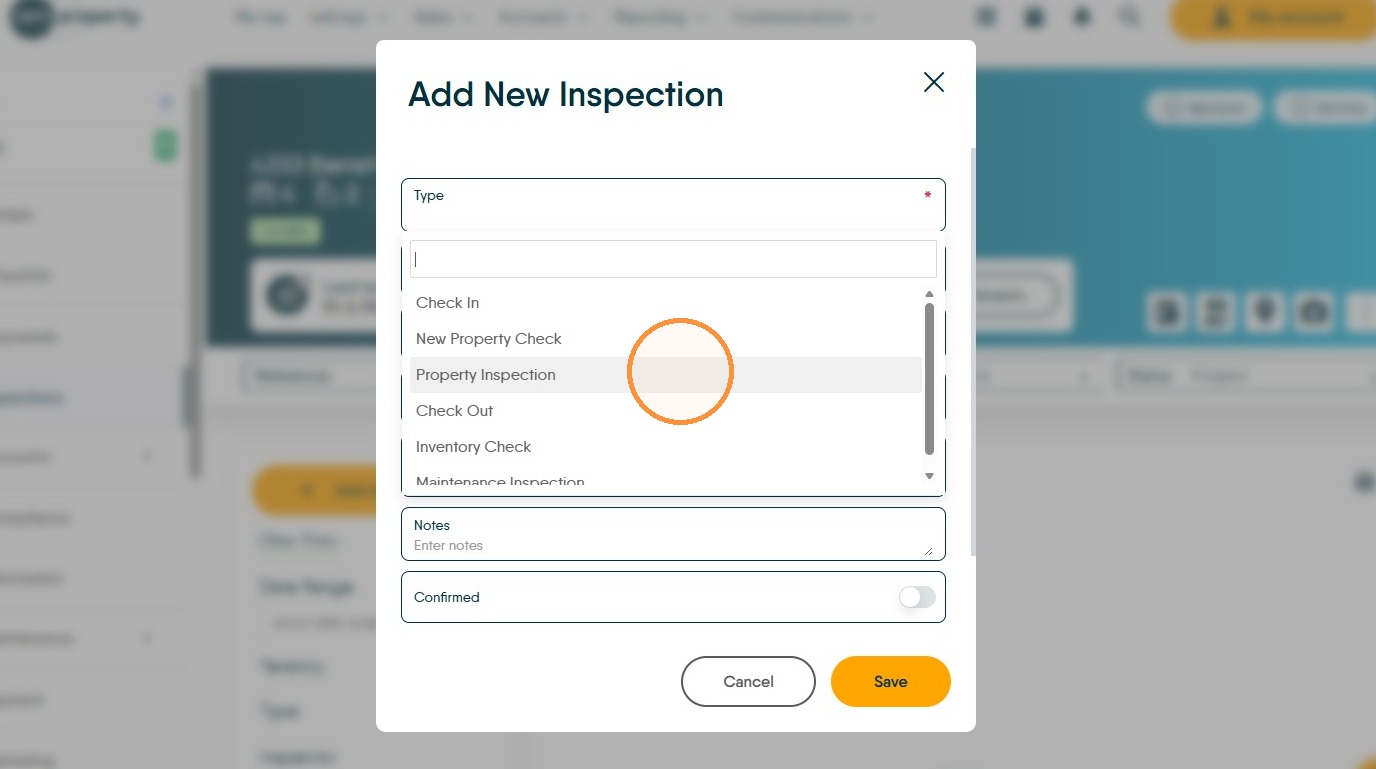Click into the Notes text area
Image resolution: width=1376 pixels, height=769 pixels.
[673, 534]
